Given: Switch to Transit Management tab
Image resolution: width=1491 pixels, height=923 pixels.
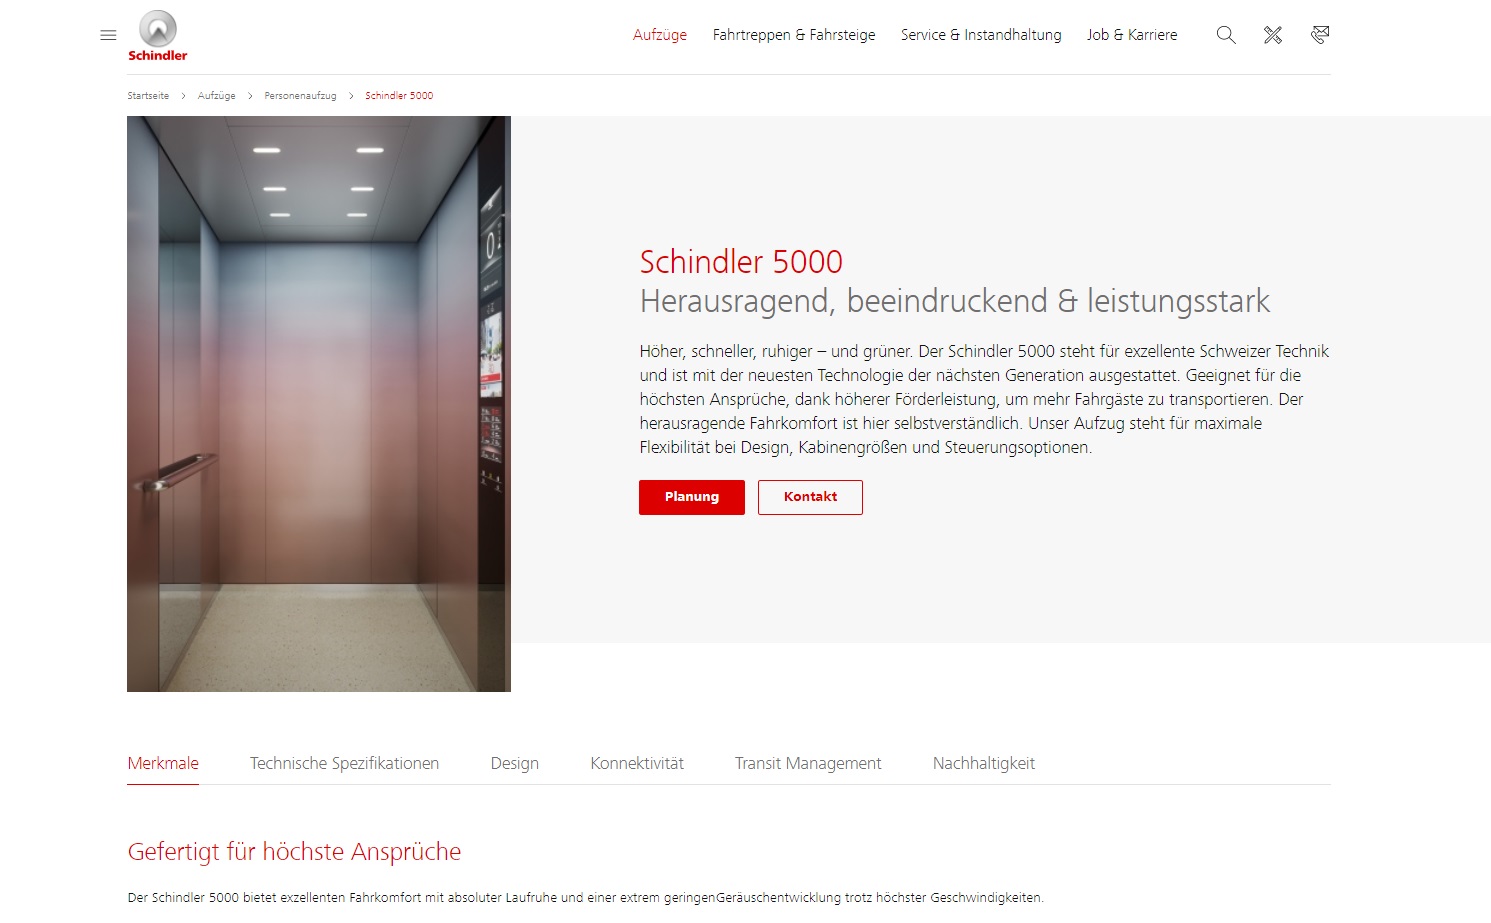Looking at the screenshot, I should coord(808,764).
